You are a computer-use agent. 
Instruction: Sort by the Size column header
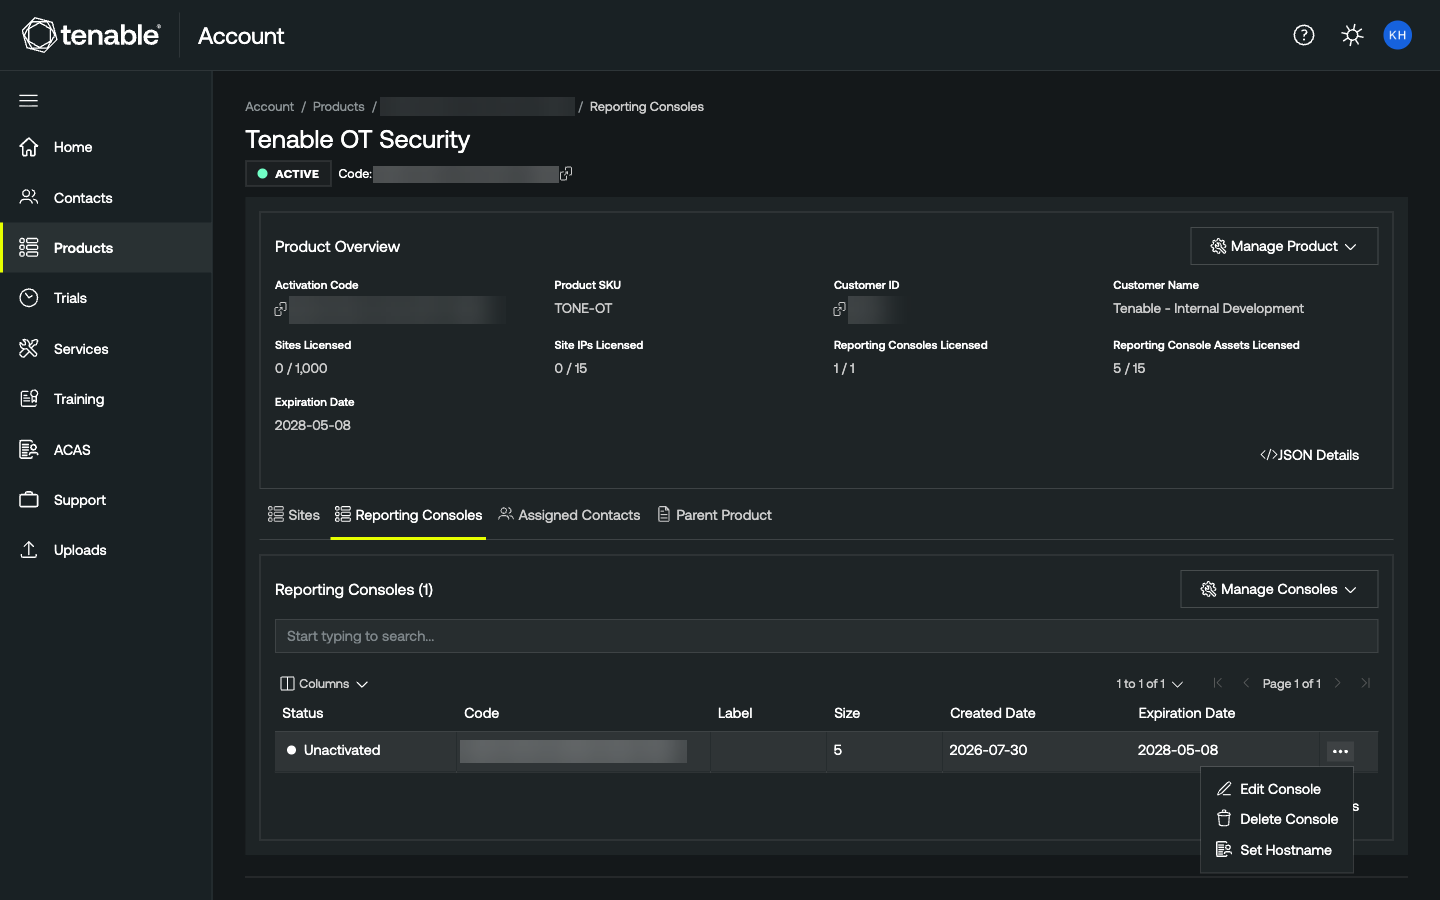(x=847, y=713)
